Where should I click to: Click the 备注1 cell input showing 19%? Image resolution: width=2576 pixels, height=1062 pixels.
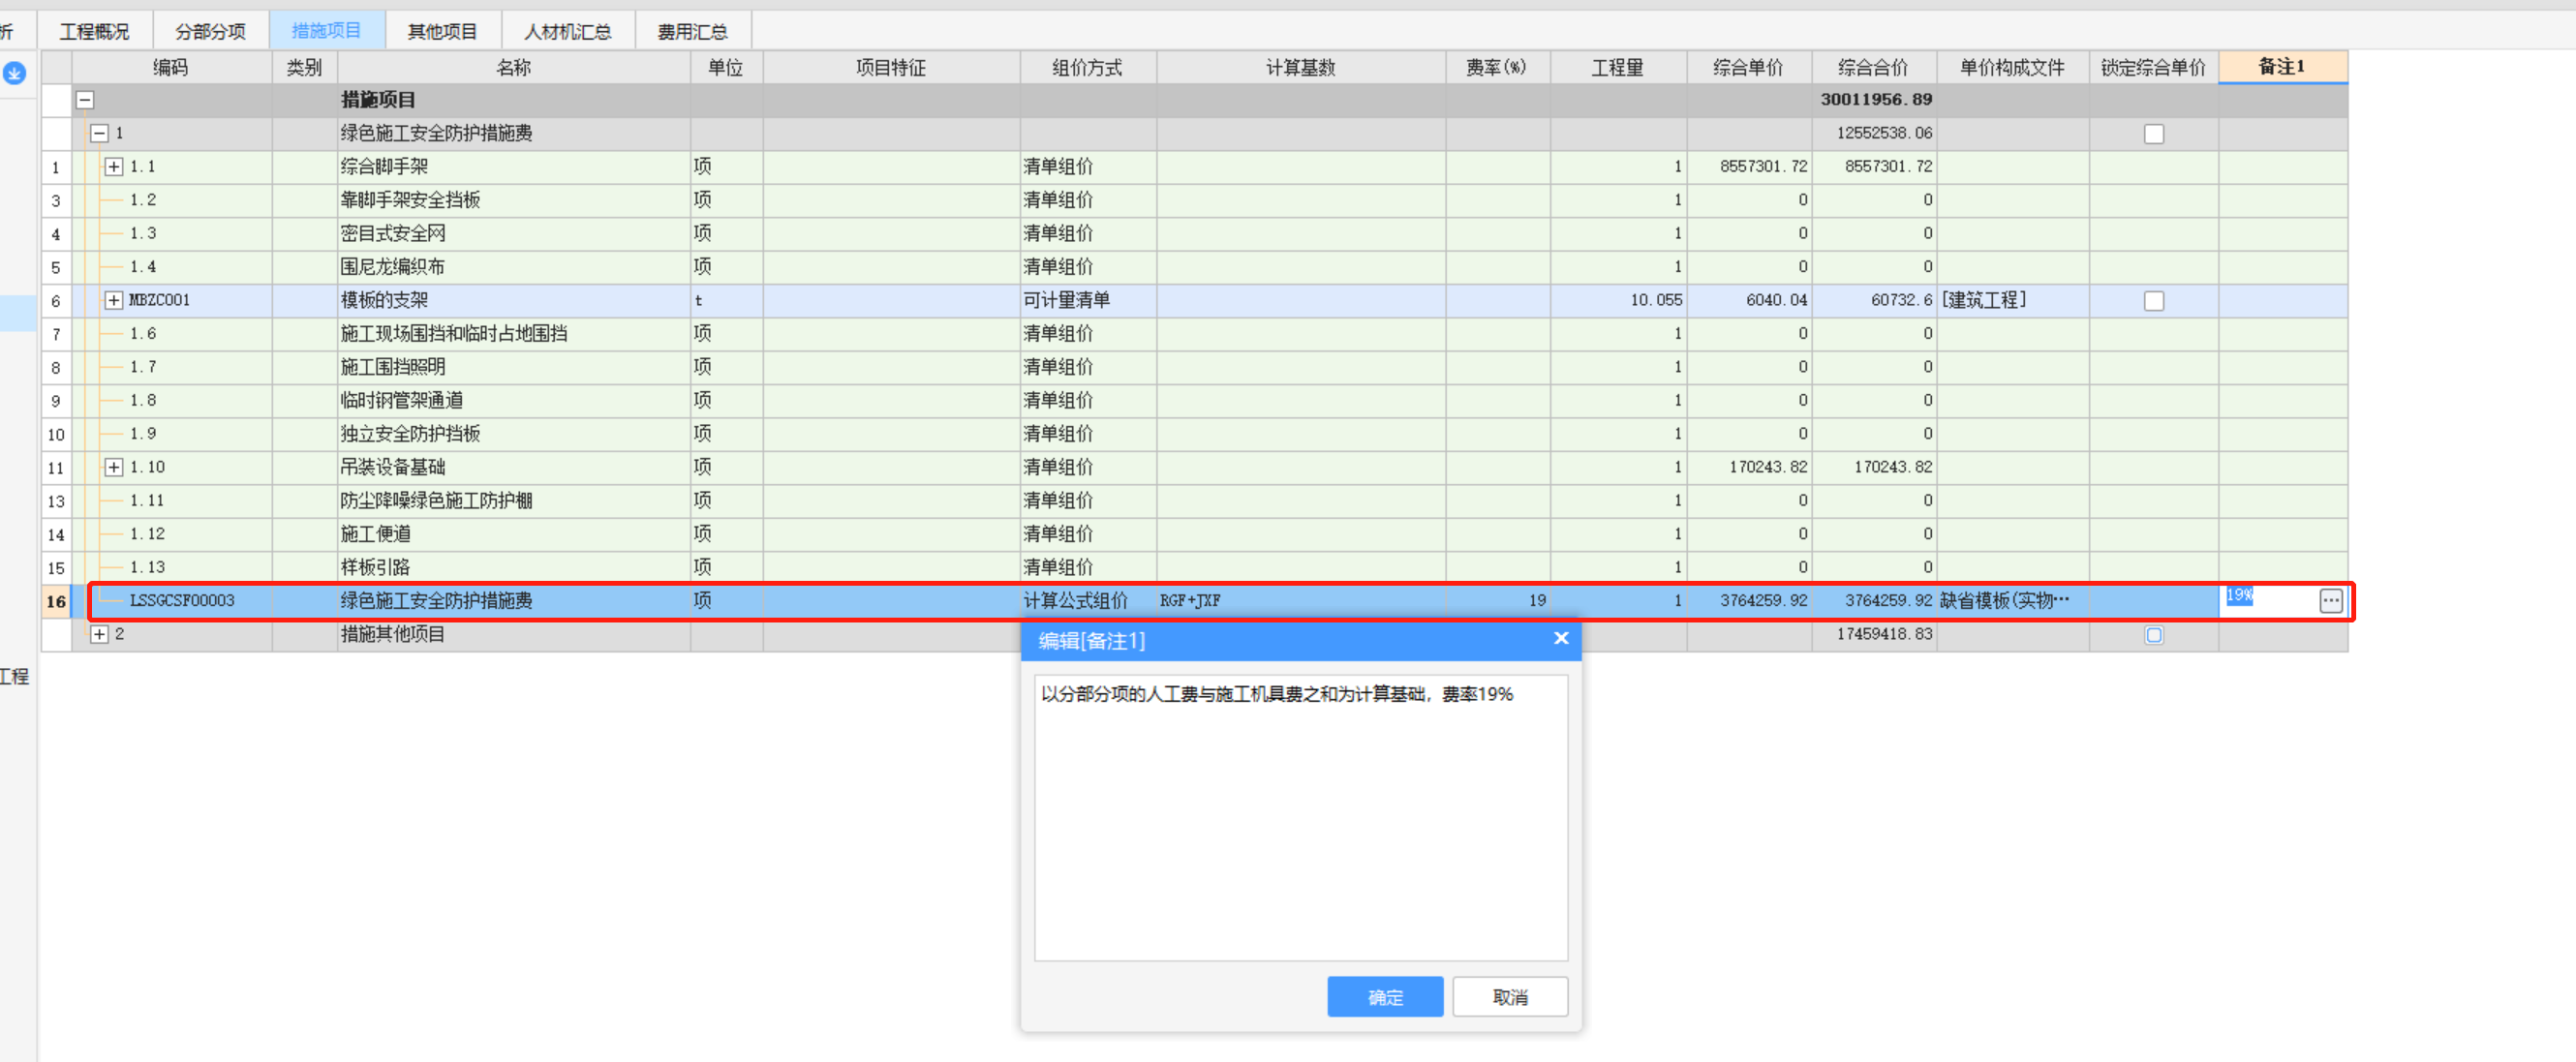pyautogui.click(x=2270, y=601)
